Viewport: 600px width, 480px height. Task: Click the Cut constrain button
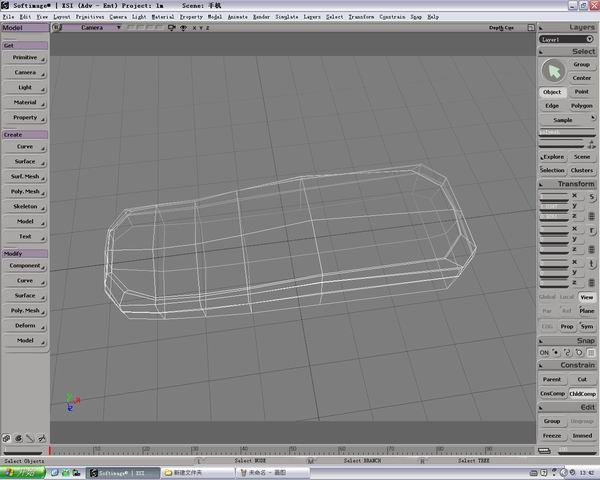582,380
